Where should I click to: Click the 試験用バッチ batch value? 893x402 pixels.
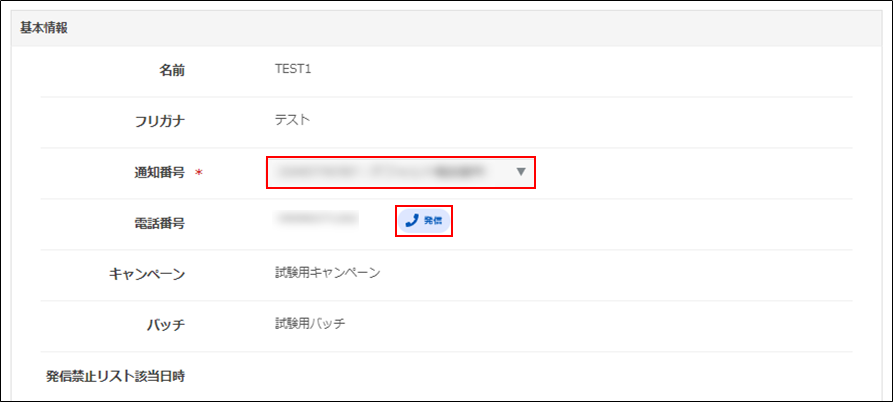(x=310, y=323)
